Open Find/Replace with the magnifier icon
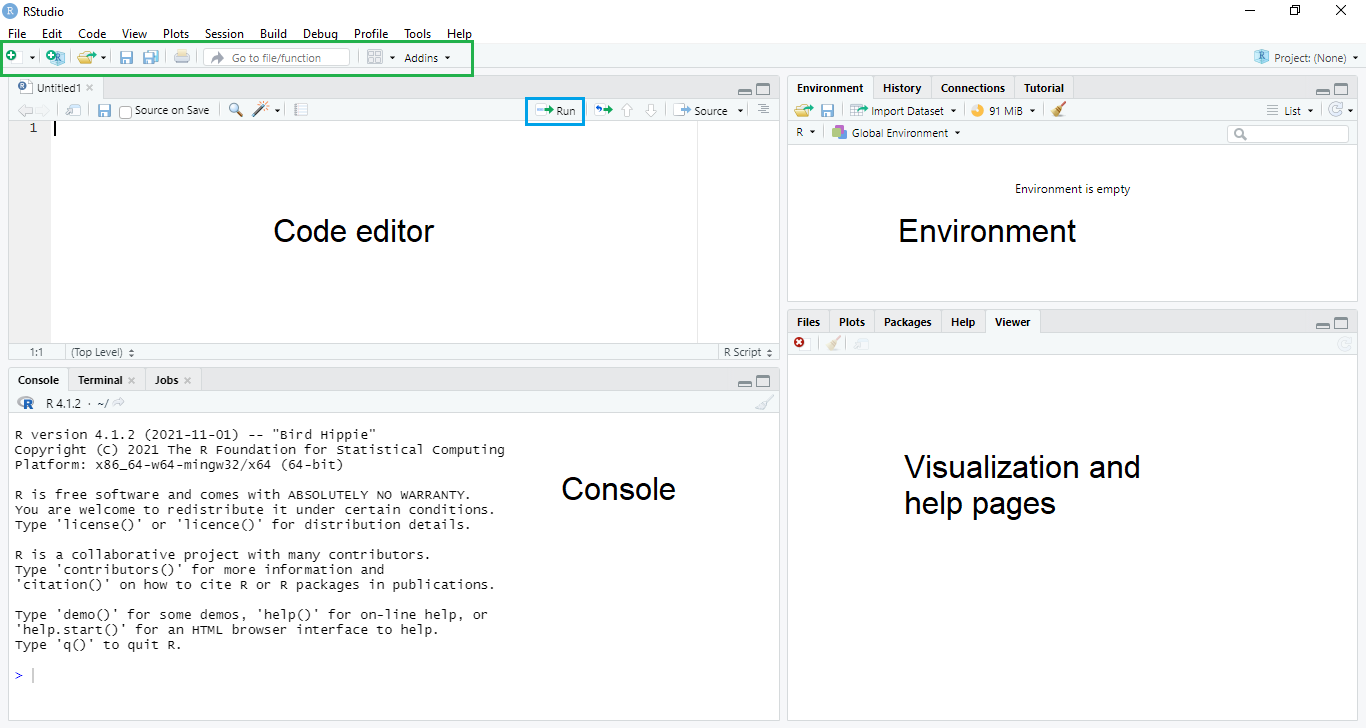This screenshot has height=728, width=1366. [235, 110]
